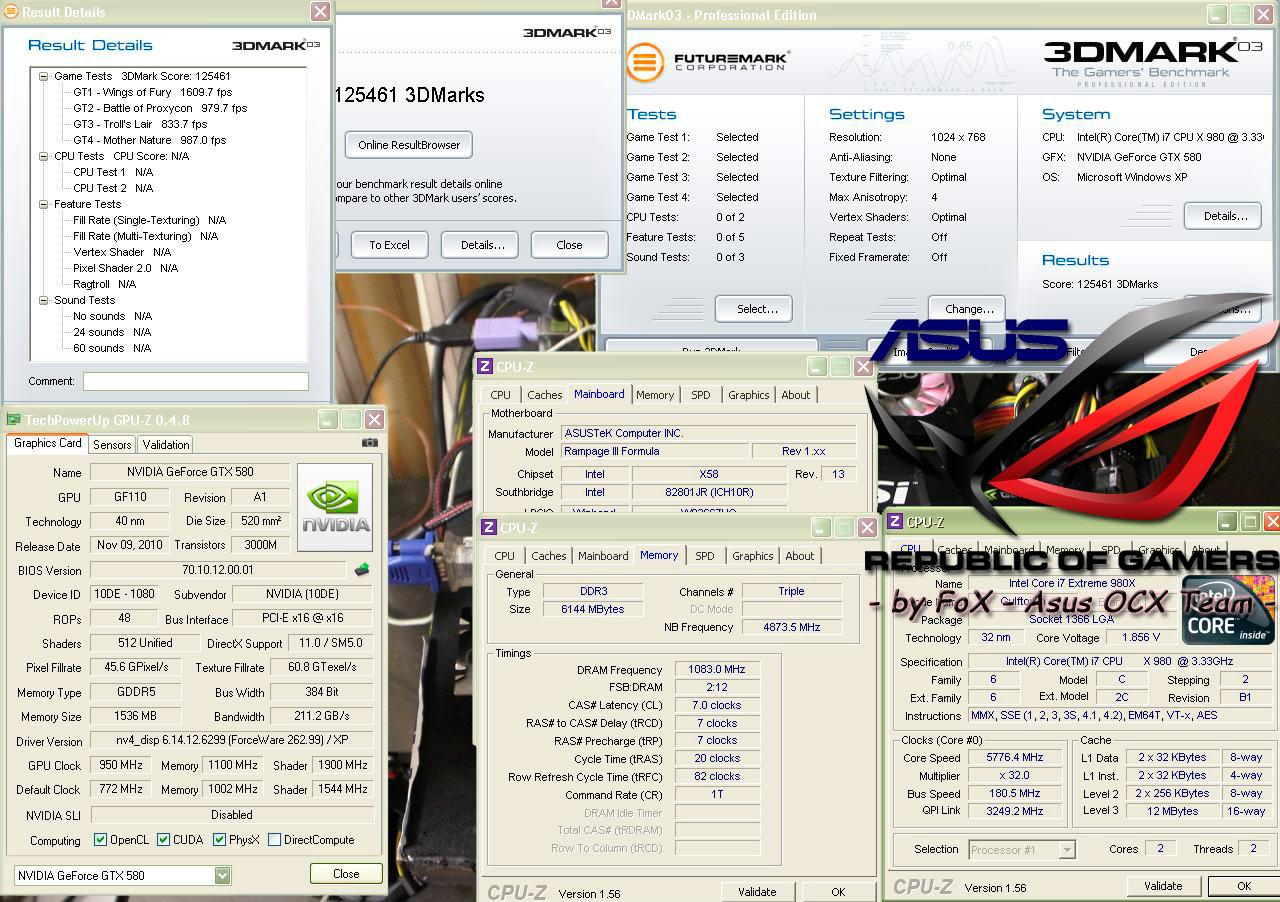Click Validate in the CPU-Z CPU window
1280x902 pixels.
[x=1163, y=886]
